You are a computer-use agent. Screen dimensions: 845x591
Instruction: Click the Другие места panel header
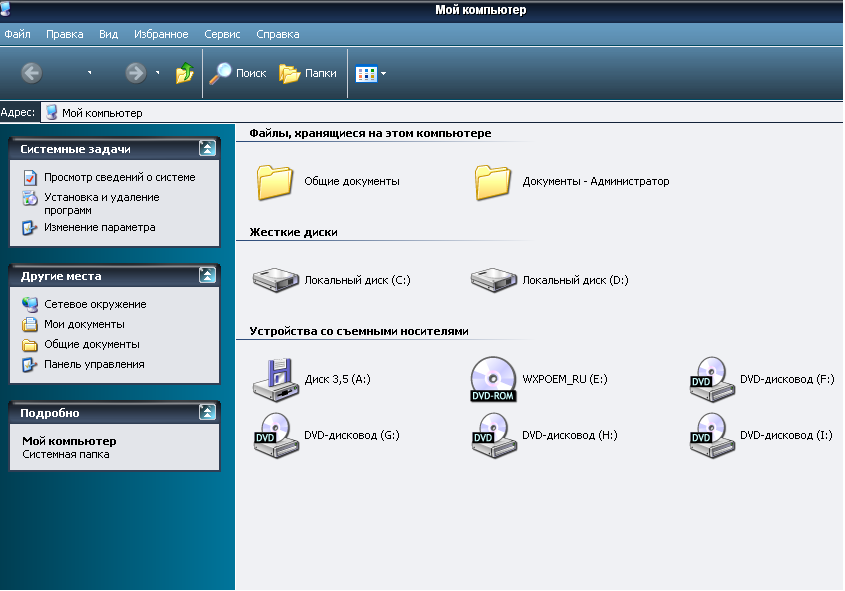(114, 276)
